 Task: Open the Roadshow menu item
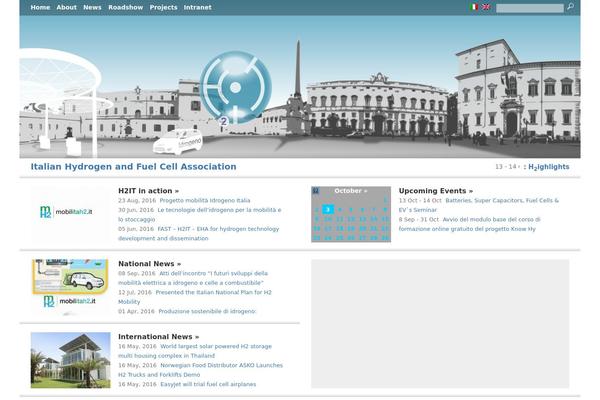tap(126, 7)
